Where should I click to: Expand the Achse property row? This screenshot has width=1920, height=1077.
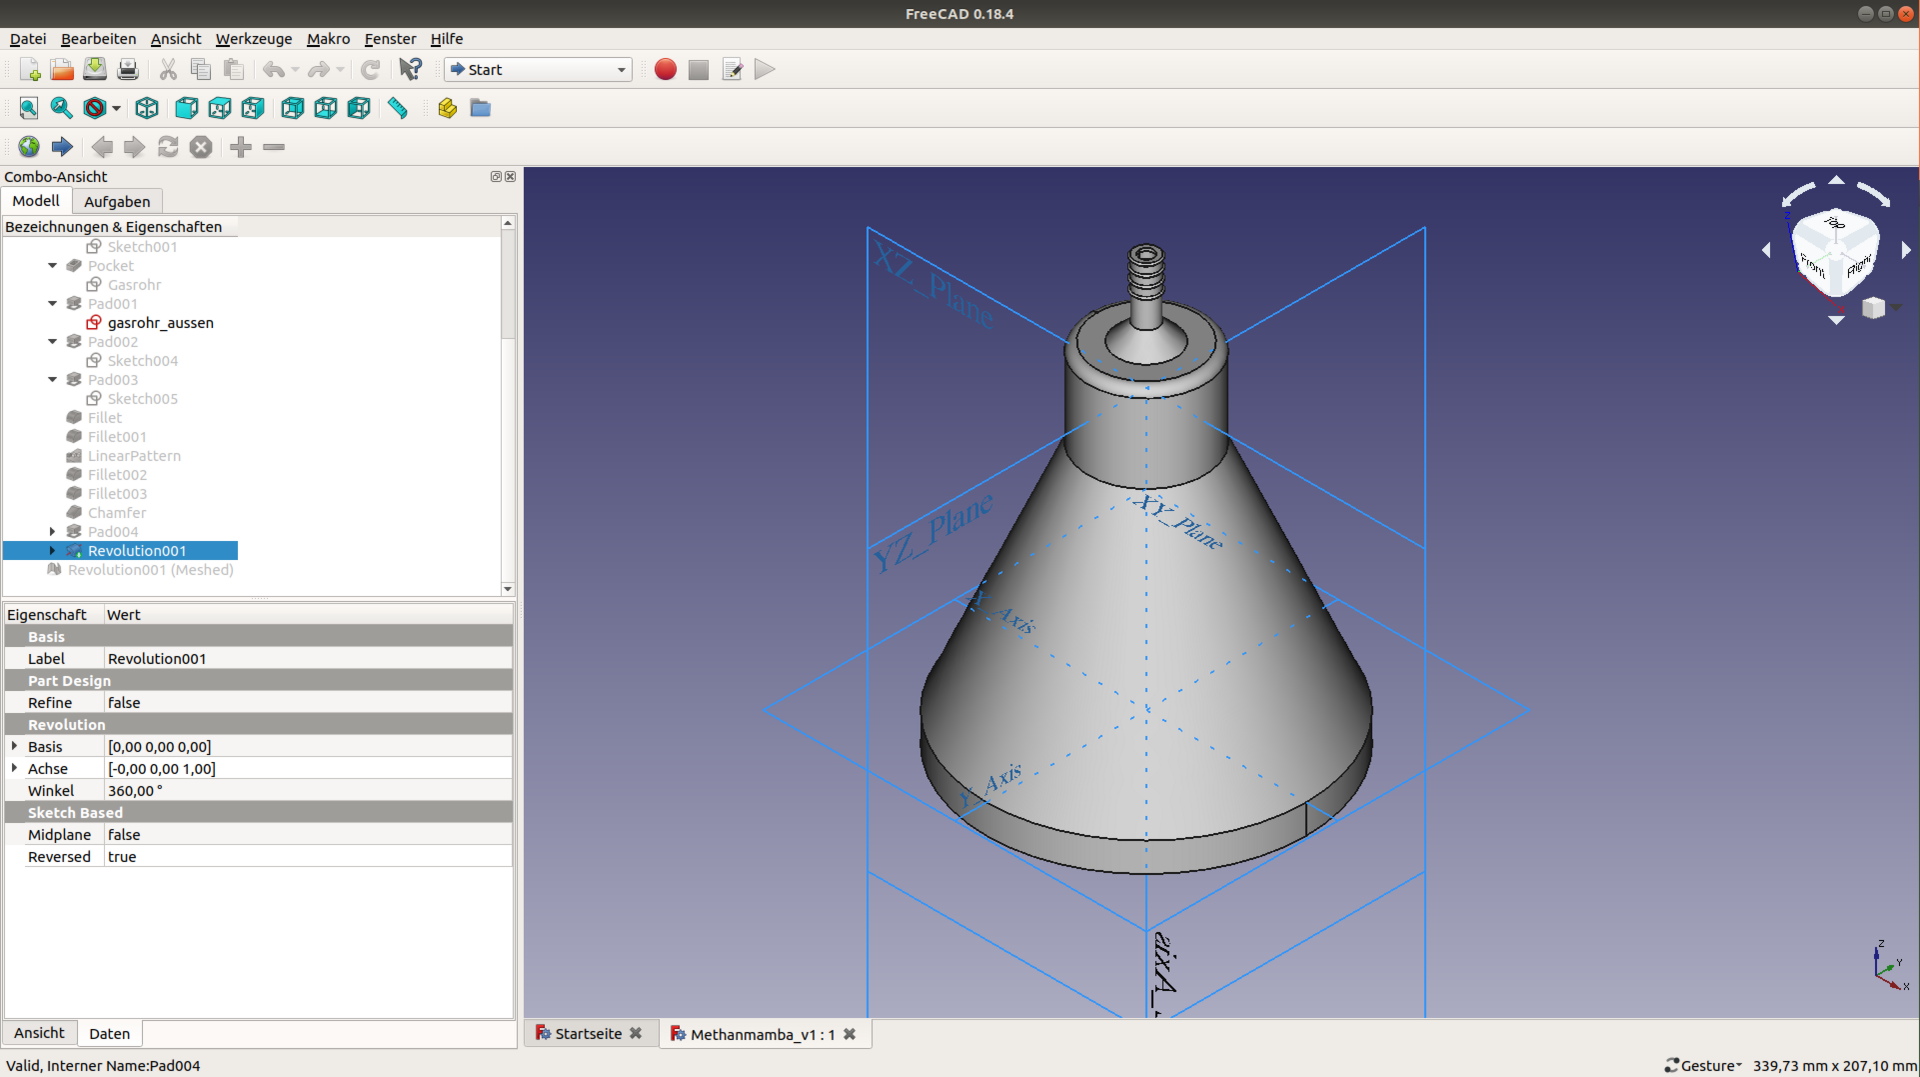[x=14, y=769]
